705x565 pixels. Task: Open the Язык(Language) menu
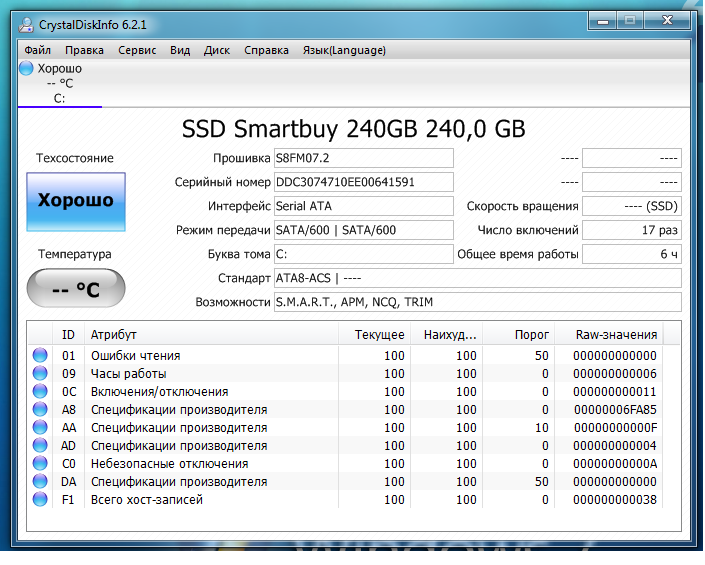[x=344, y=50]
